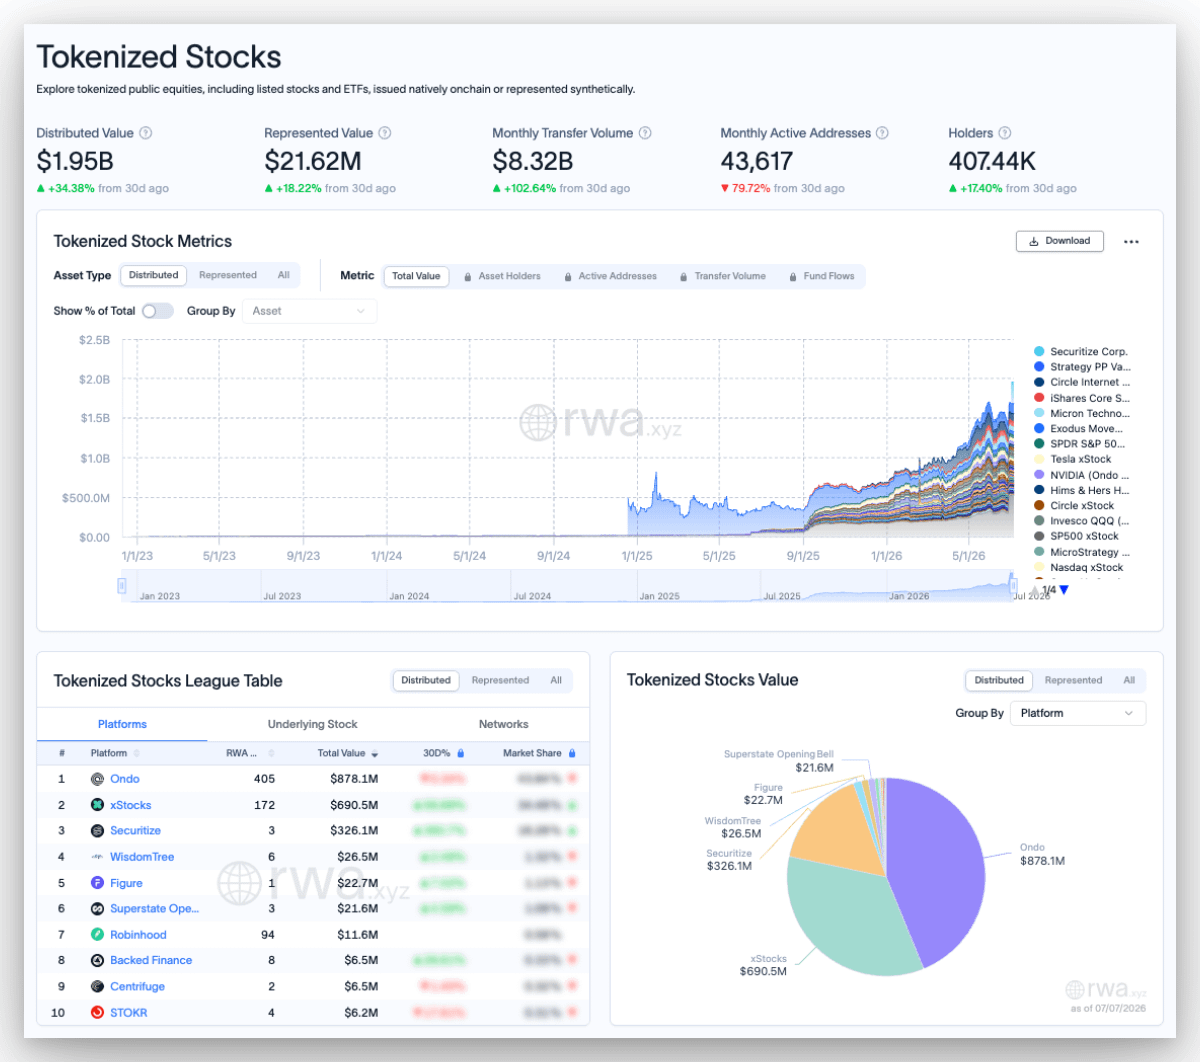Click the Superstate platform logo icon
Screen dimensions: 1200x1062
coord(97,909)
